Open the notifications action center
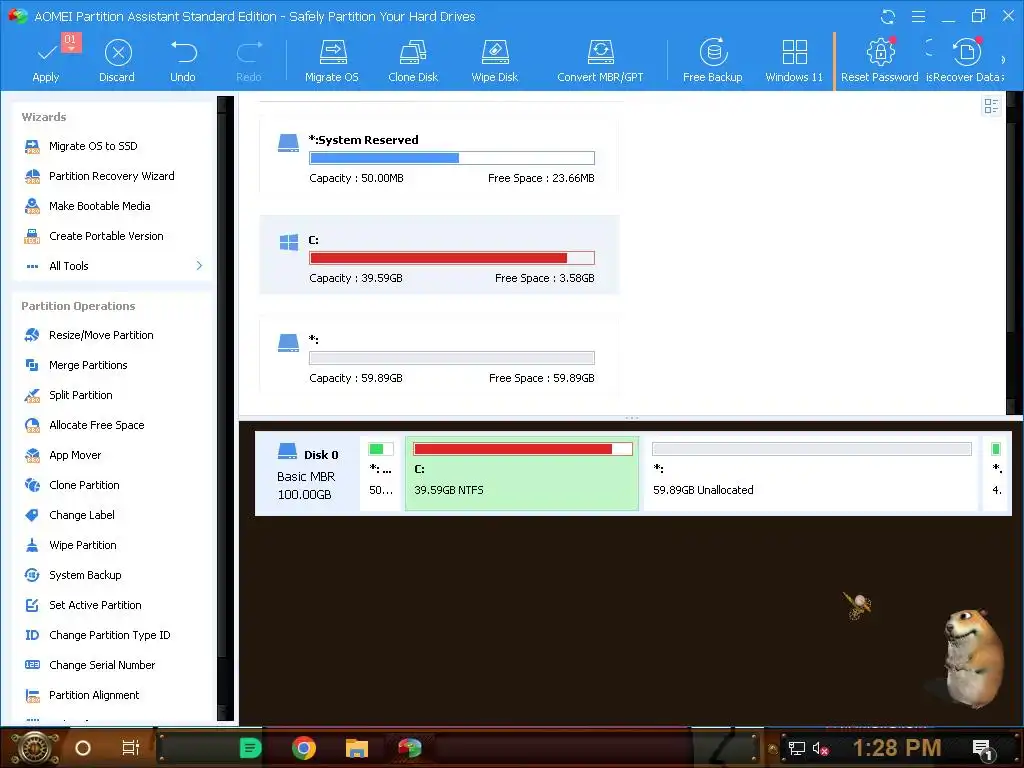 coord(983,750)
